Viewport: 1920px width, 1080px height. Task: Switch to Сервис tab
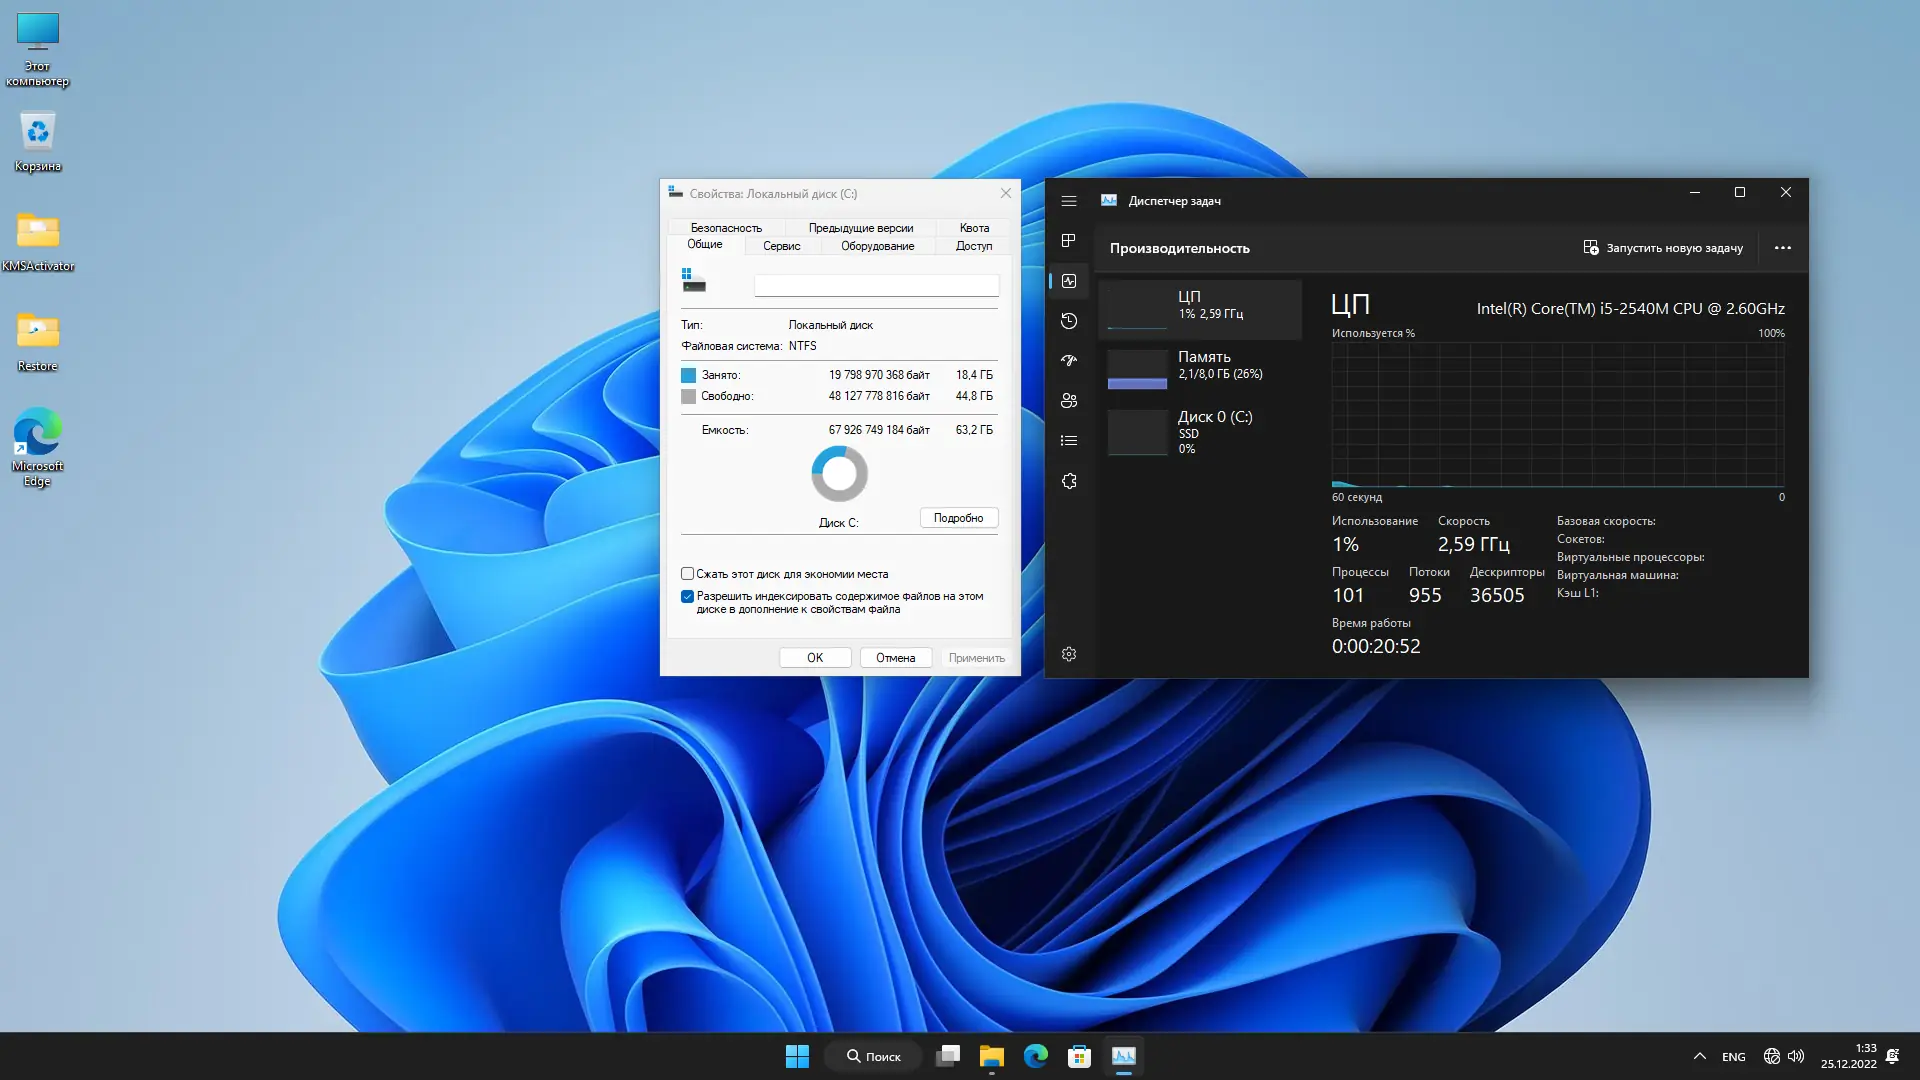click(781, 246)
